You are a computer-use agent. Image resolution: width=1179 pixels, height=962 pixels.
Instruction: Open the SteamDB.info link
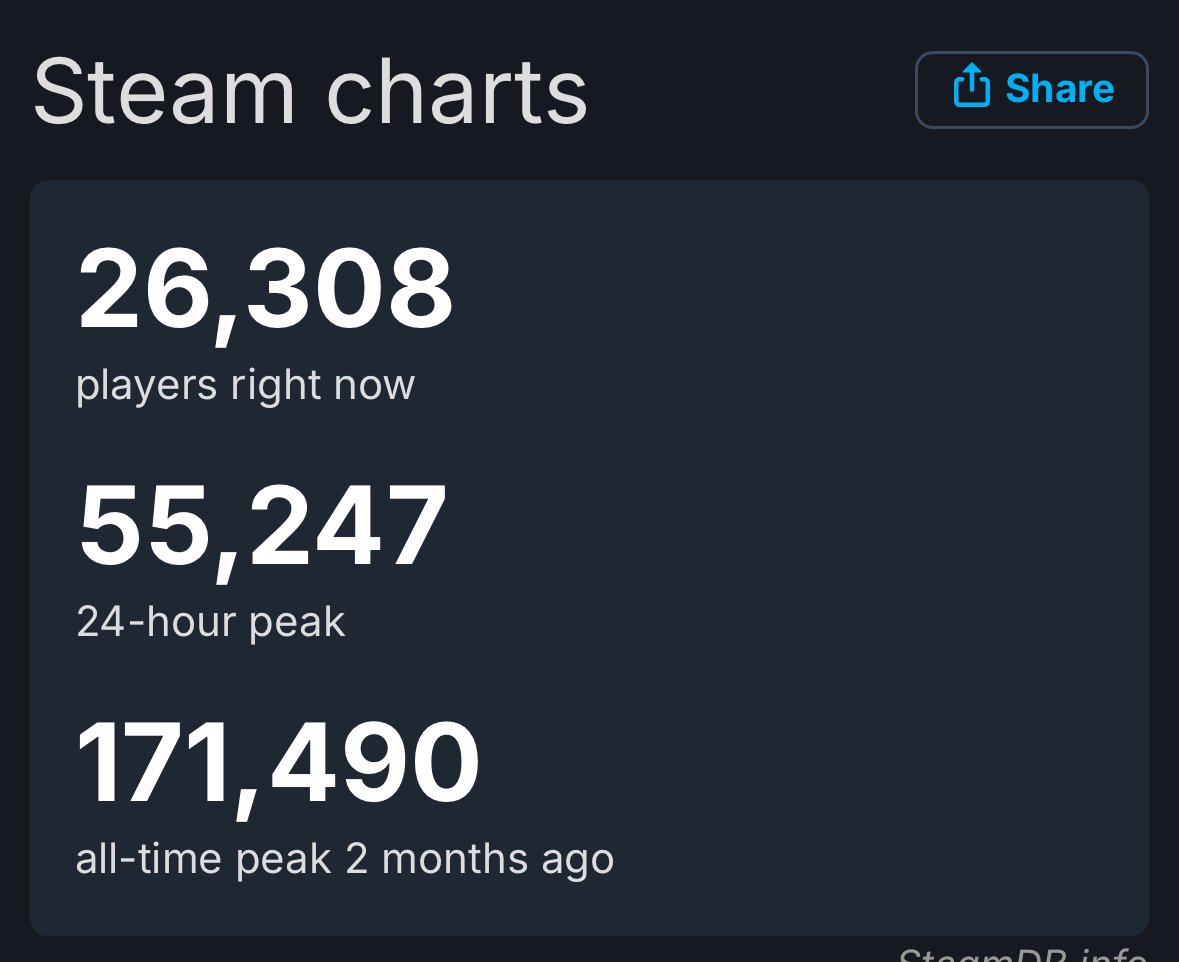point(1020,953)
